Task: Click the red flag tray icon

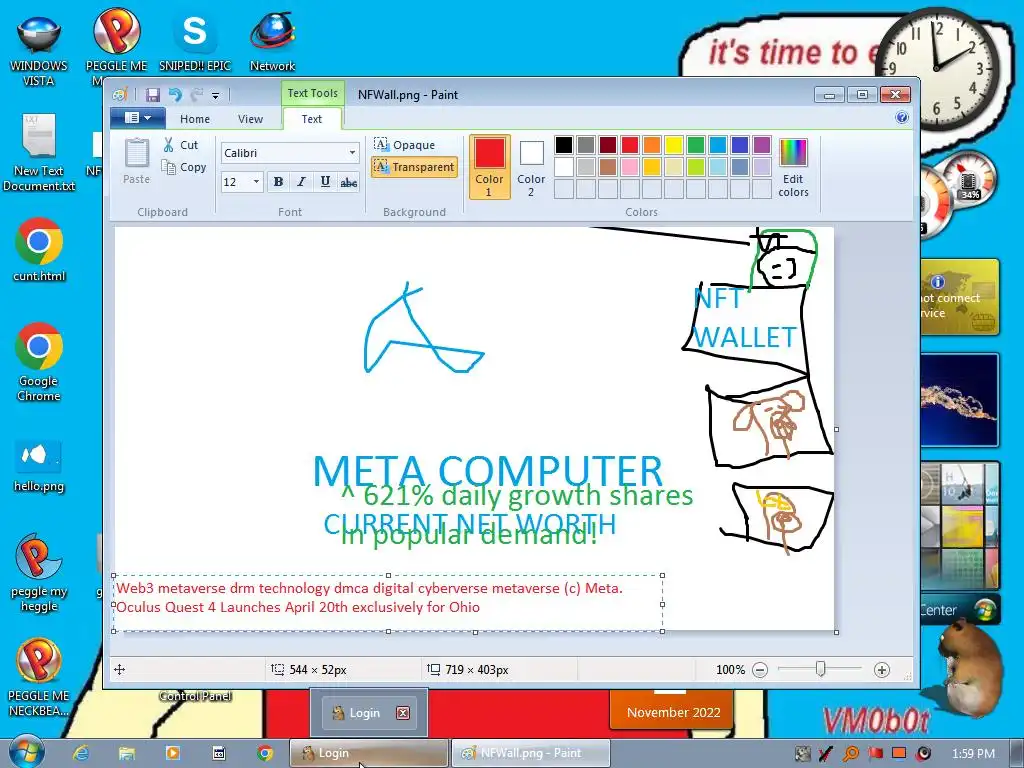Action: (x=875, y=754)
